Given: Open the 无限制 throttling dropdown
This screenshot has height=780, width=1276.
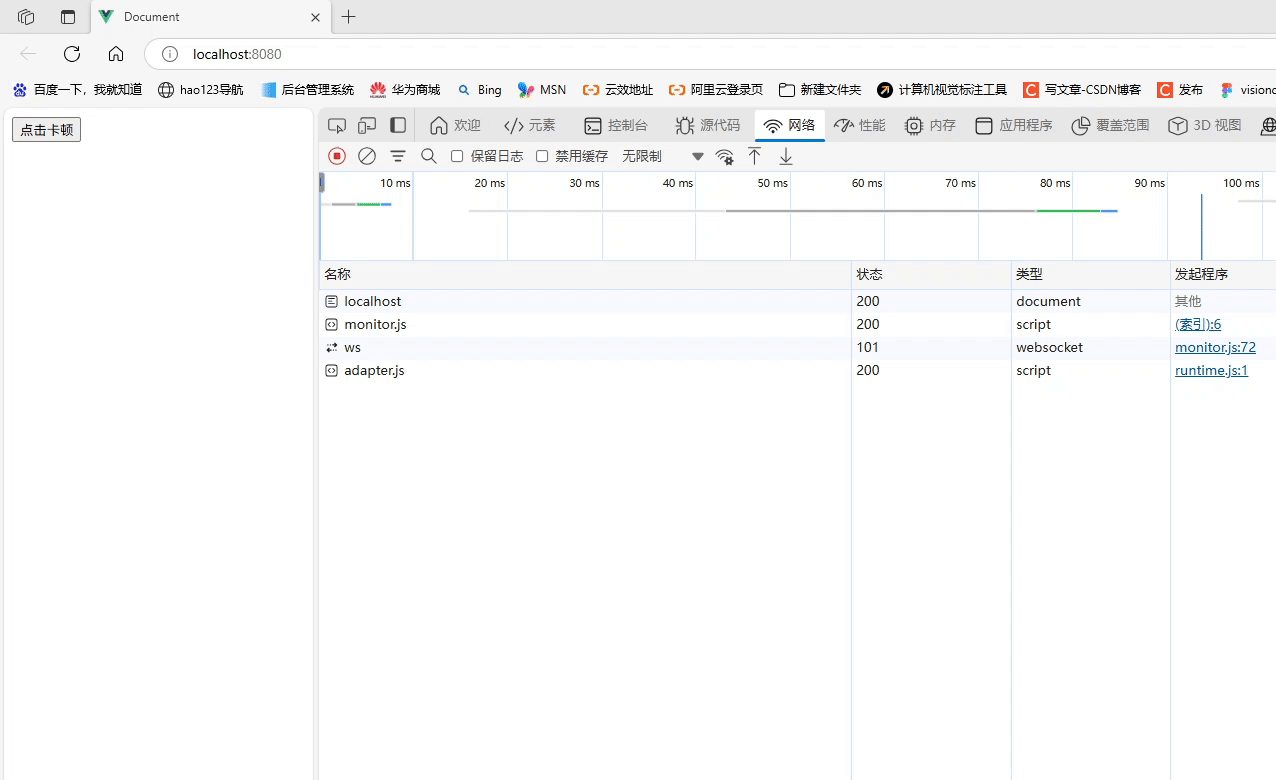Looking at the screenshot, I should (x=662, y=156).
